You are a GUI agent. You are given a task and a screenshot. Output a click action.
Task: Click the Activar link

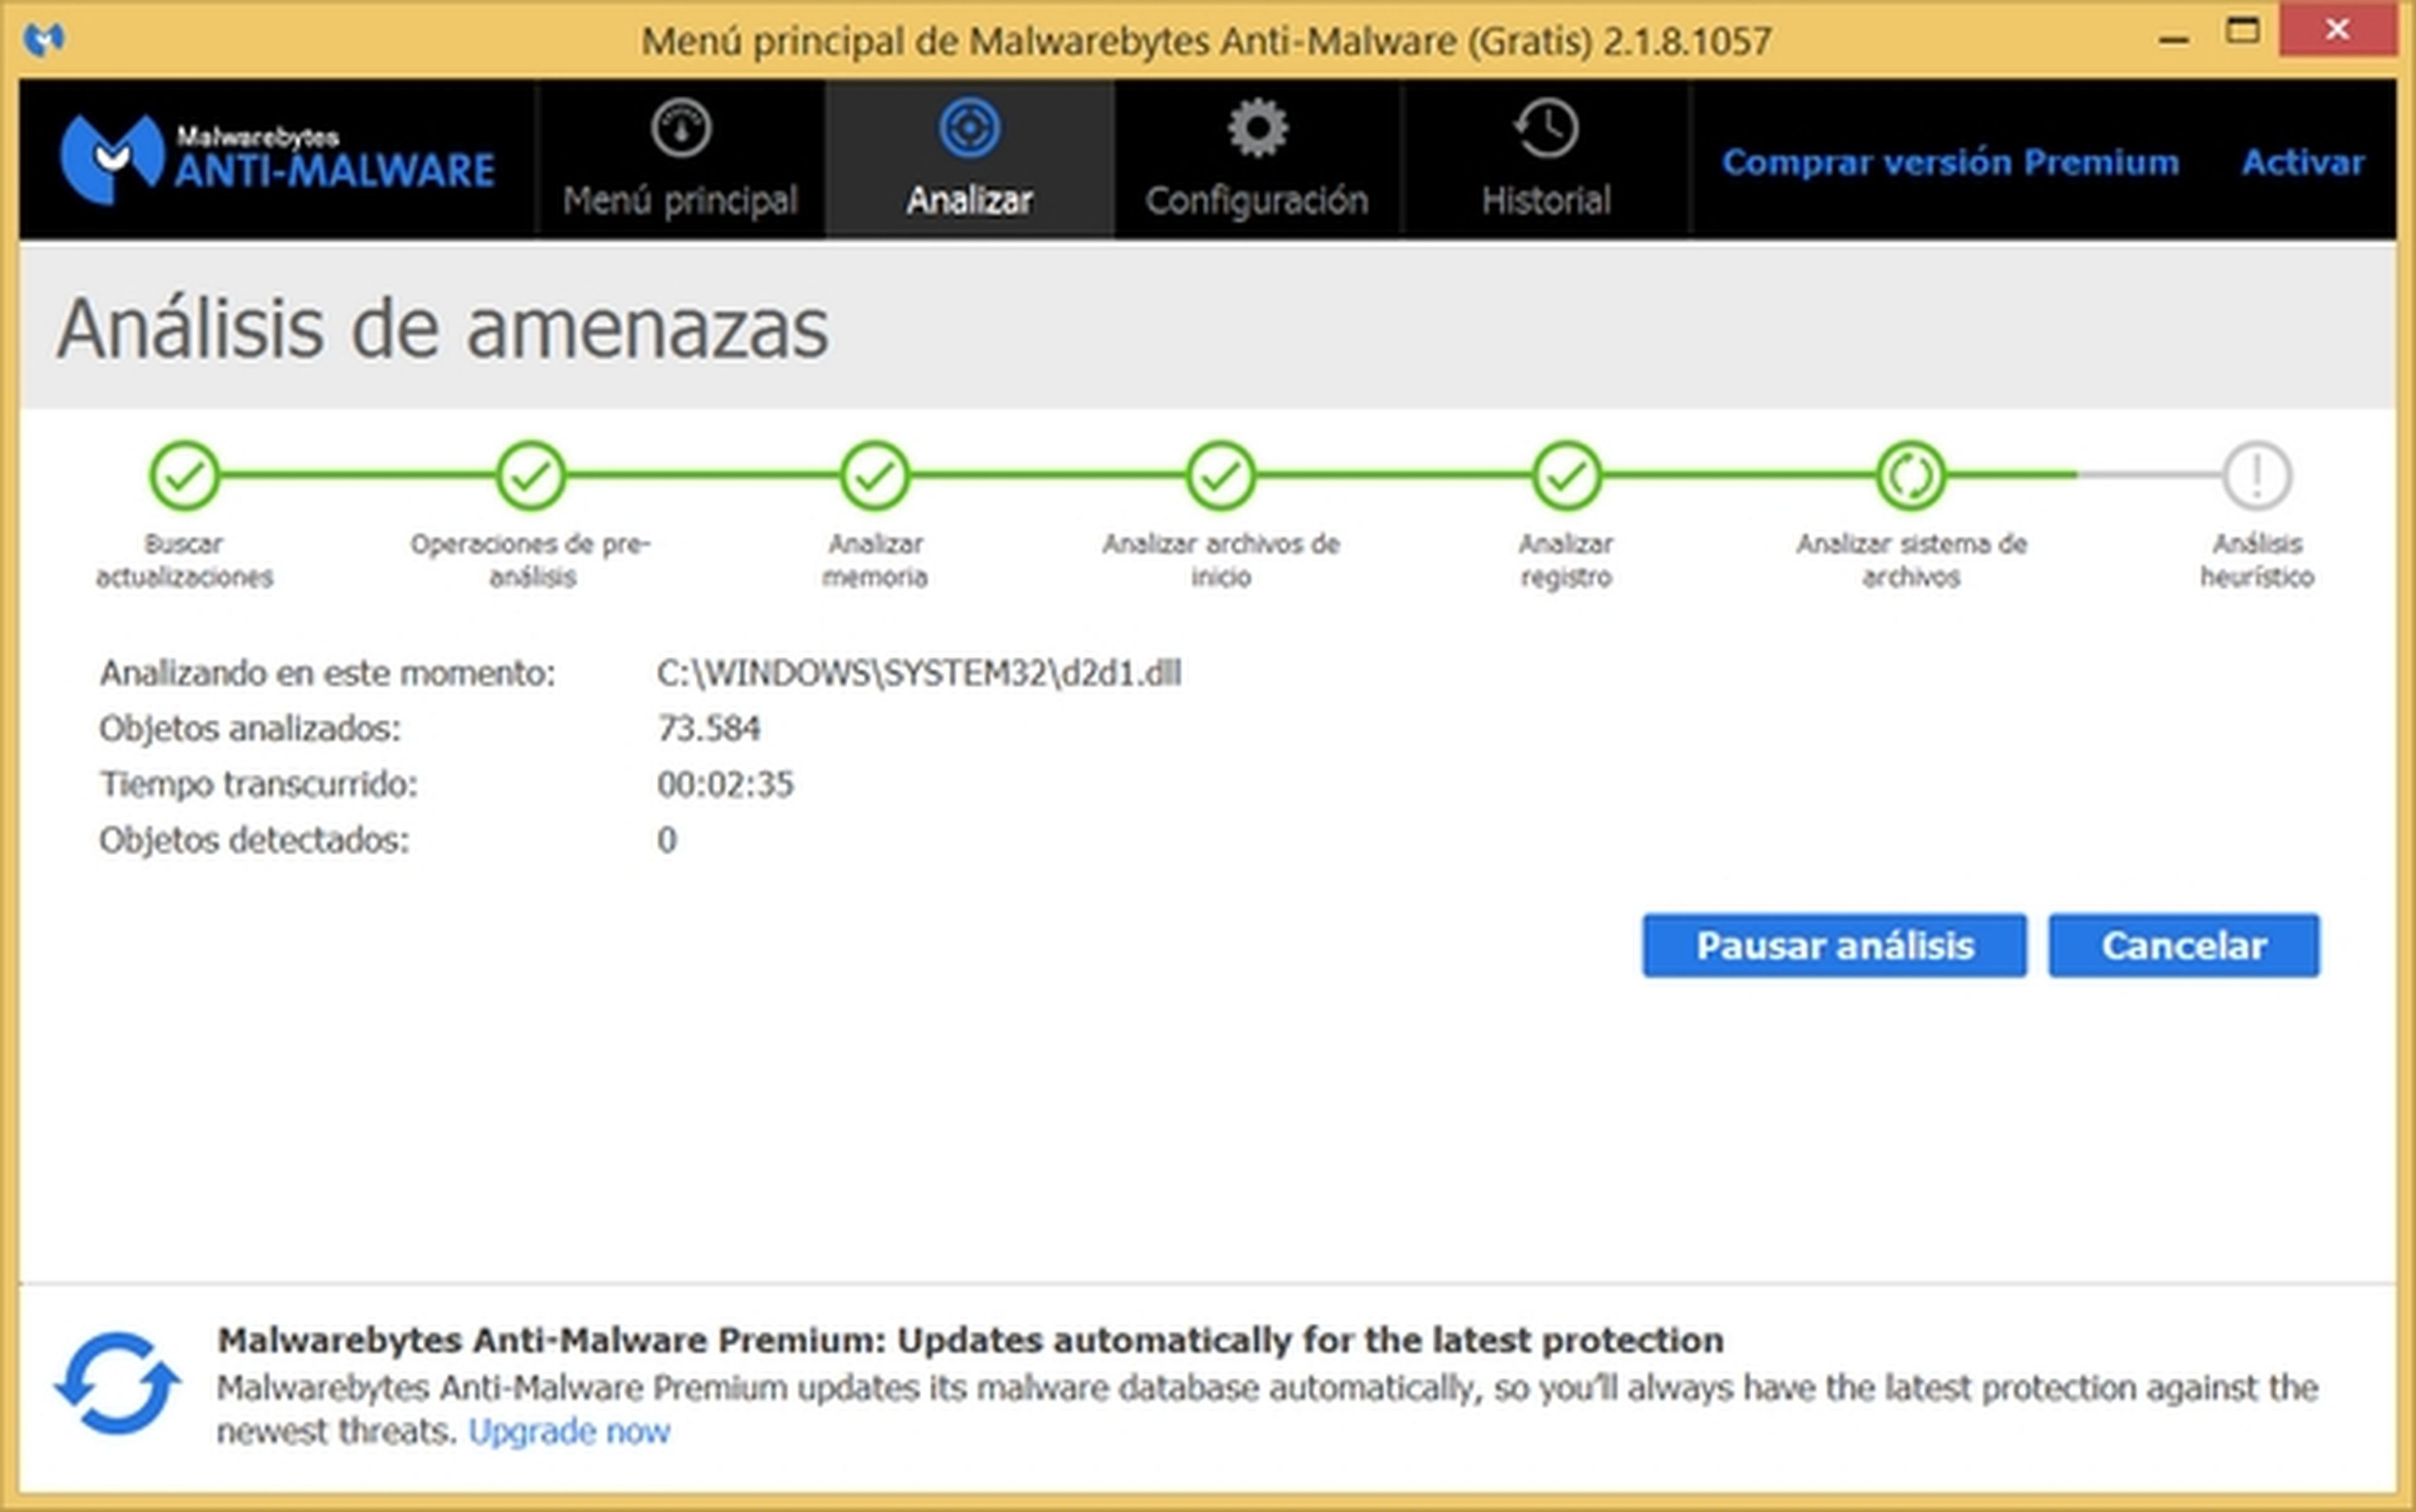2302,162
